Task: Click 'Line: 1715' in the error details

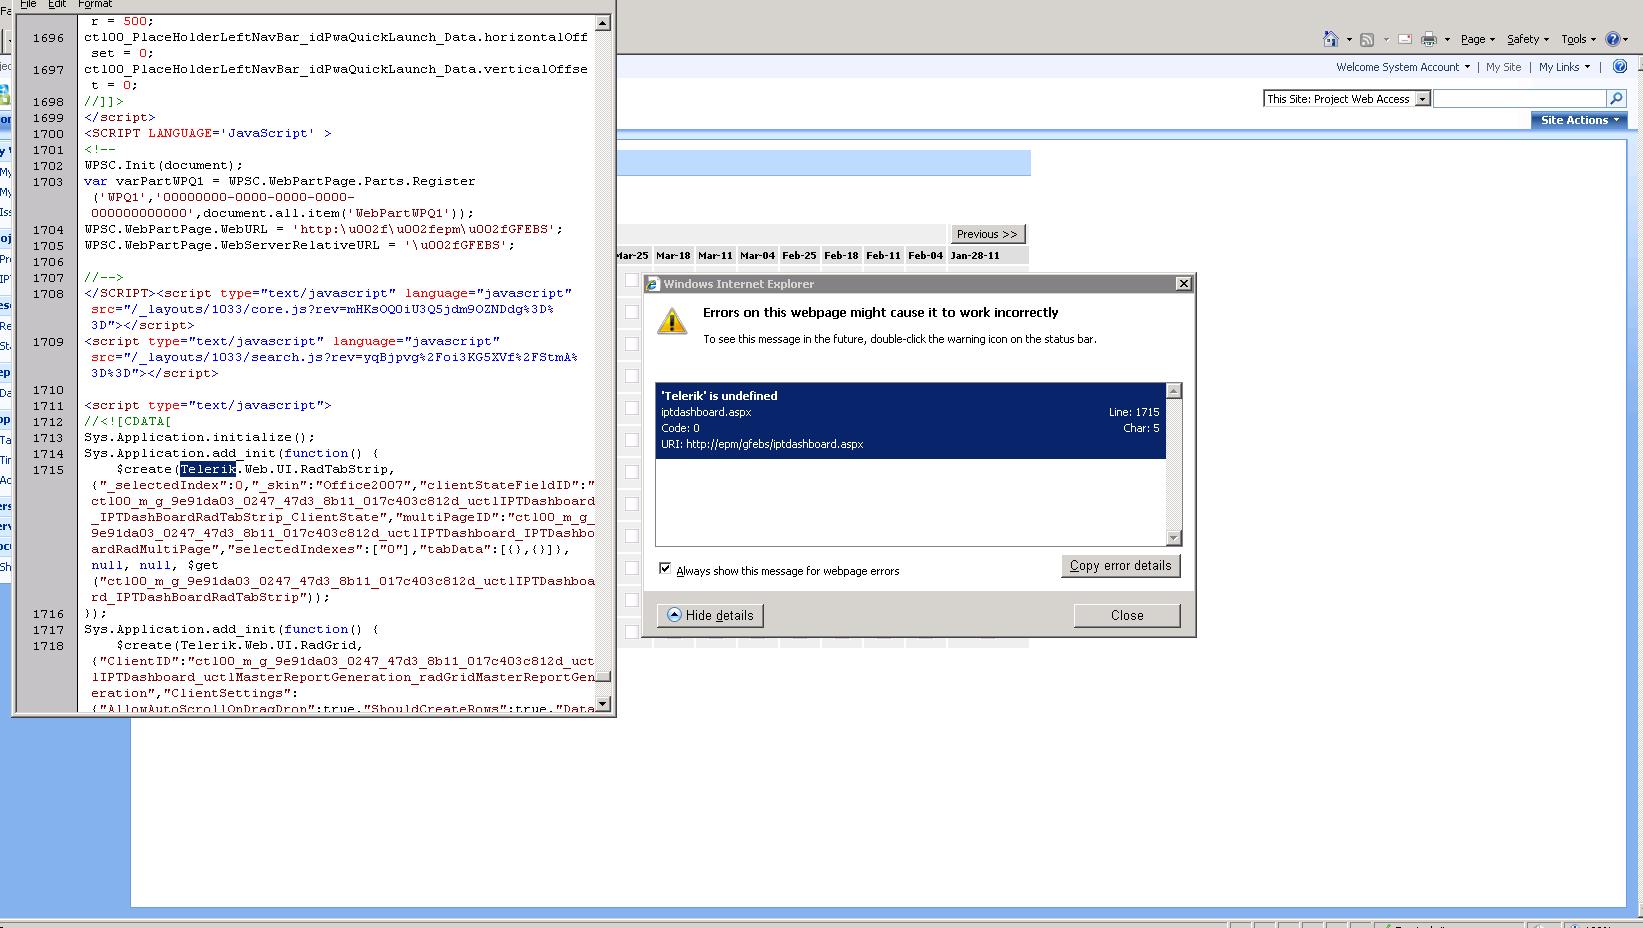Action: point(1134,412)
